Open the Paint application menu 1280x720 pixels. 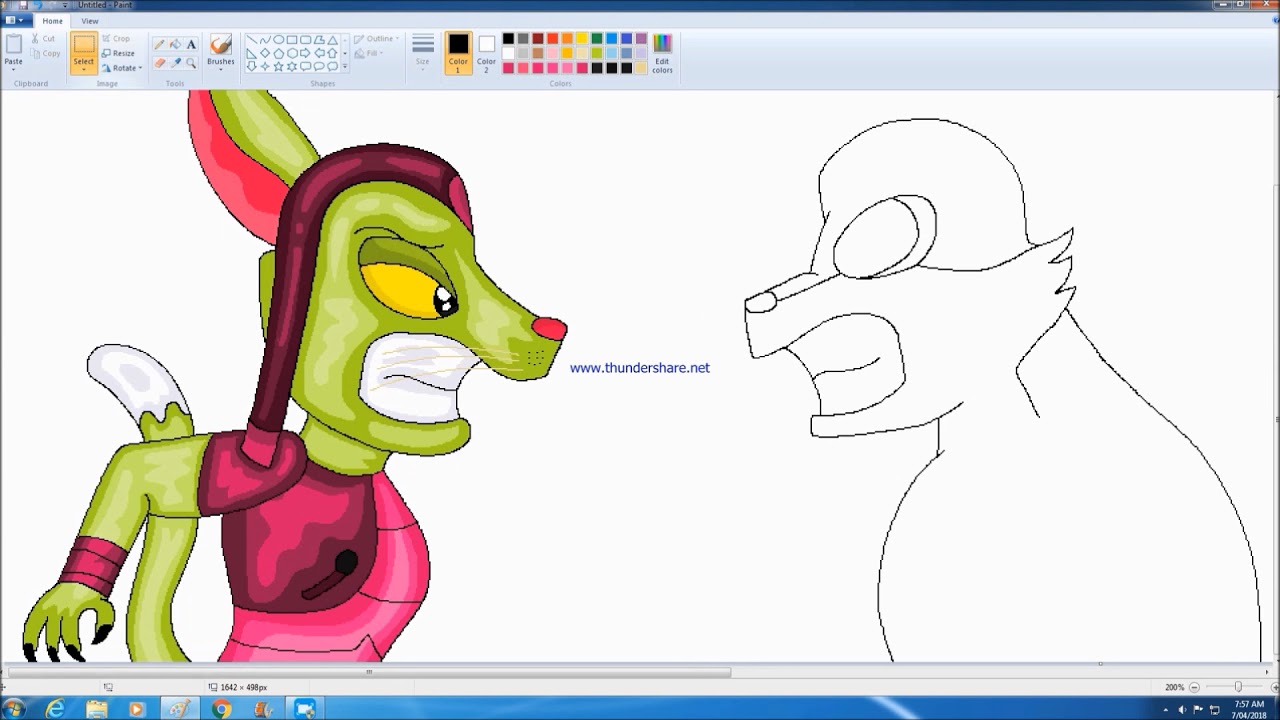(14, 20)
